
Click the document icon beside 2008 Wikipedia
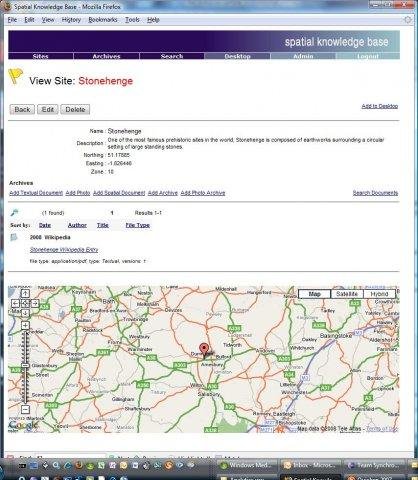click(x=14, y=237)
